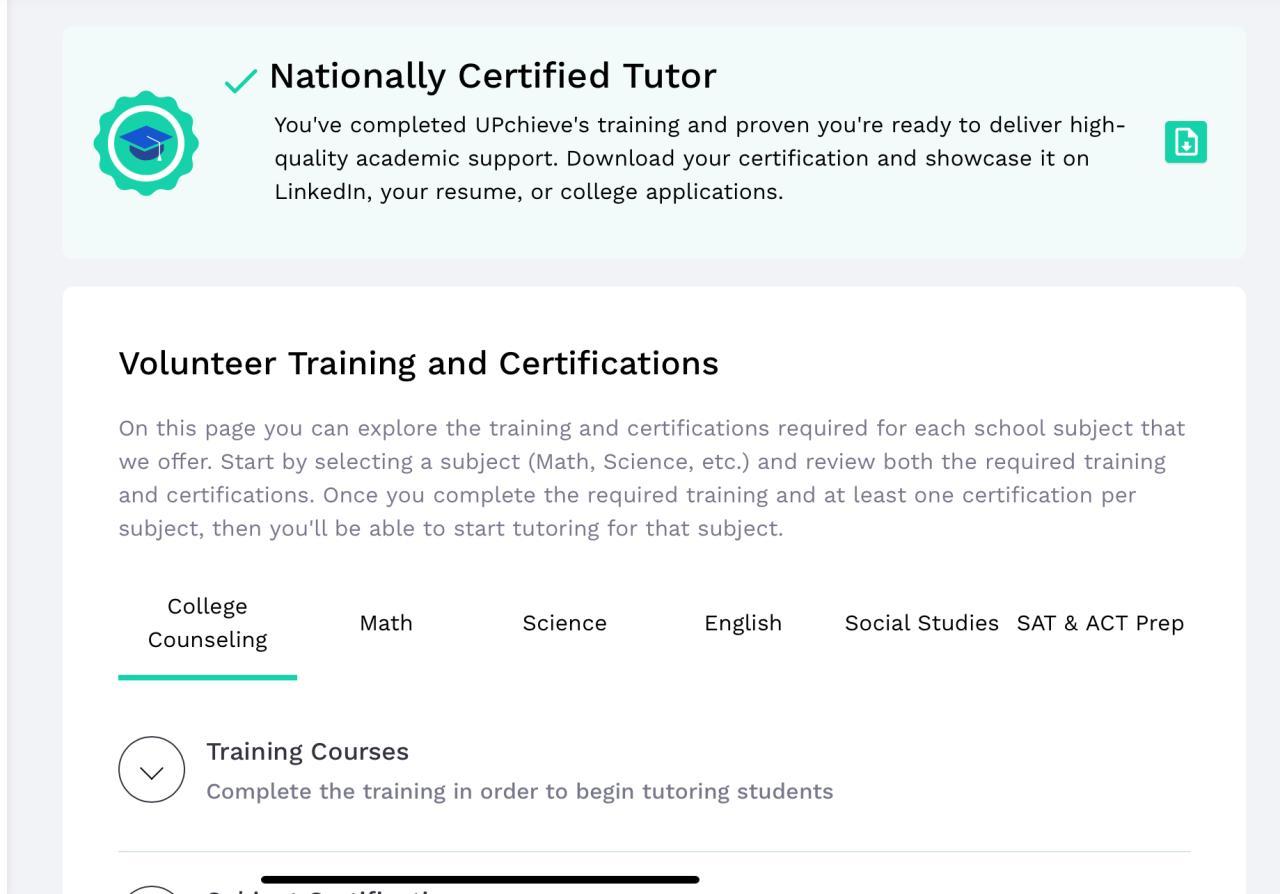Click the graduation cap badge icon
This screenshot has height=894, width=1280.
146,143
